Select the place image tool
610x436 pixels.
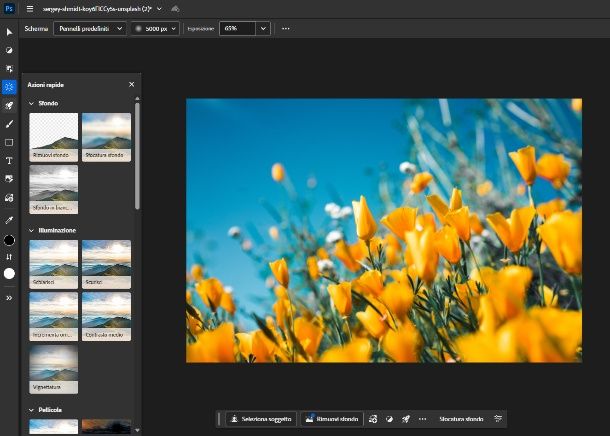pyautogui.click(x=9, y=179)
